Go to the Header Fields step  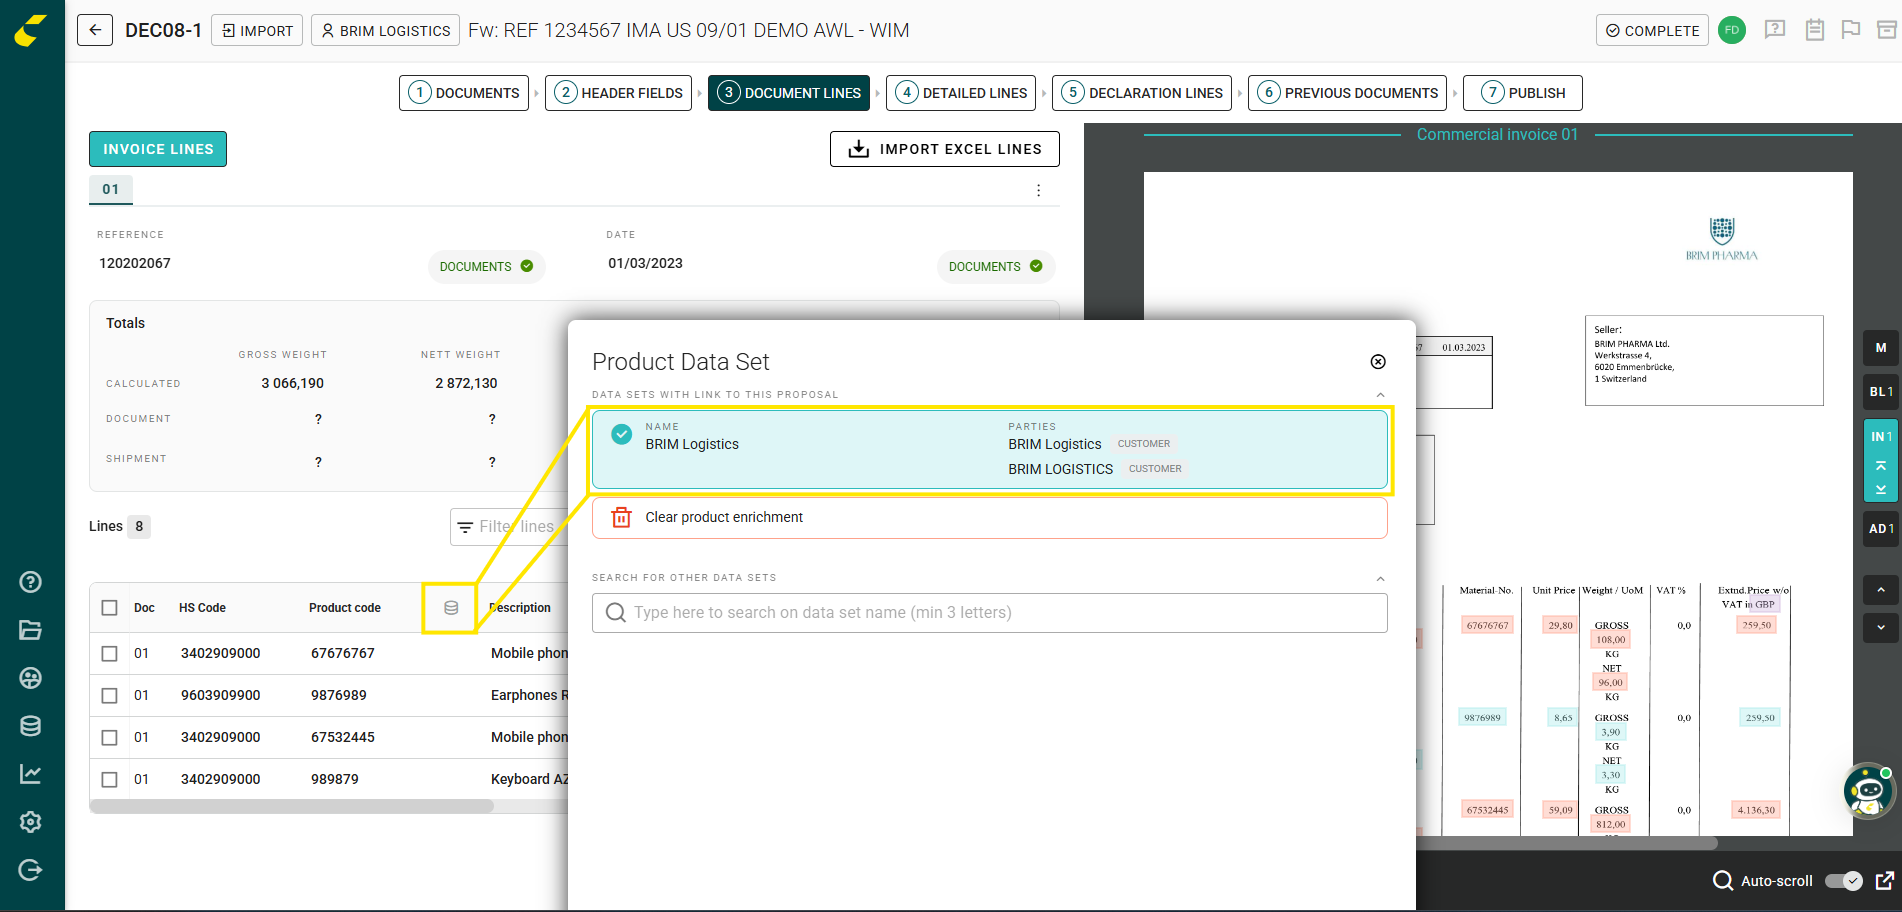click(x=618, y=93)
